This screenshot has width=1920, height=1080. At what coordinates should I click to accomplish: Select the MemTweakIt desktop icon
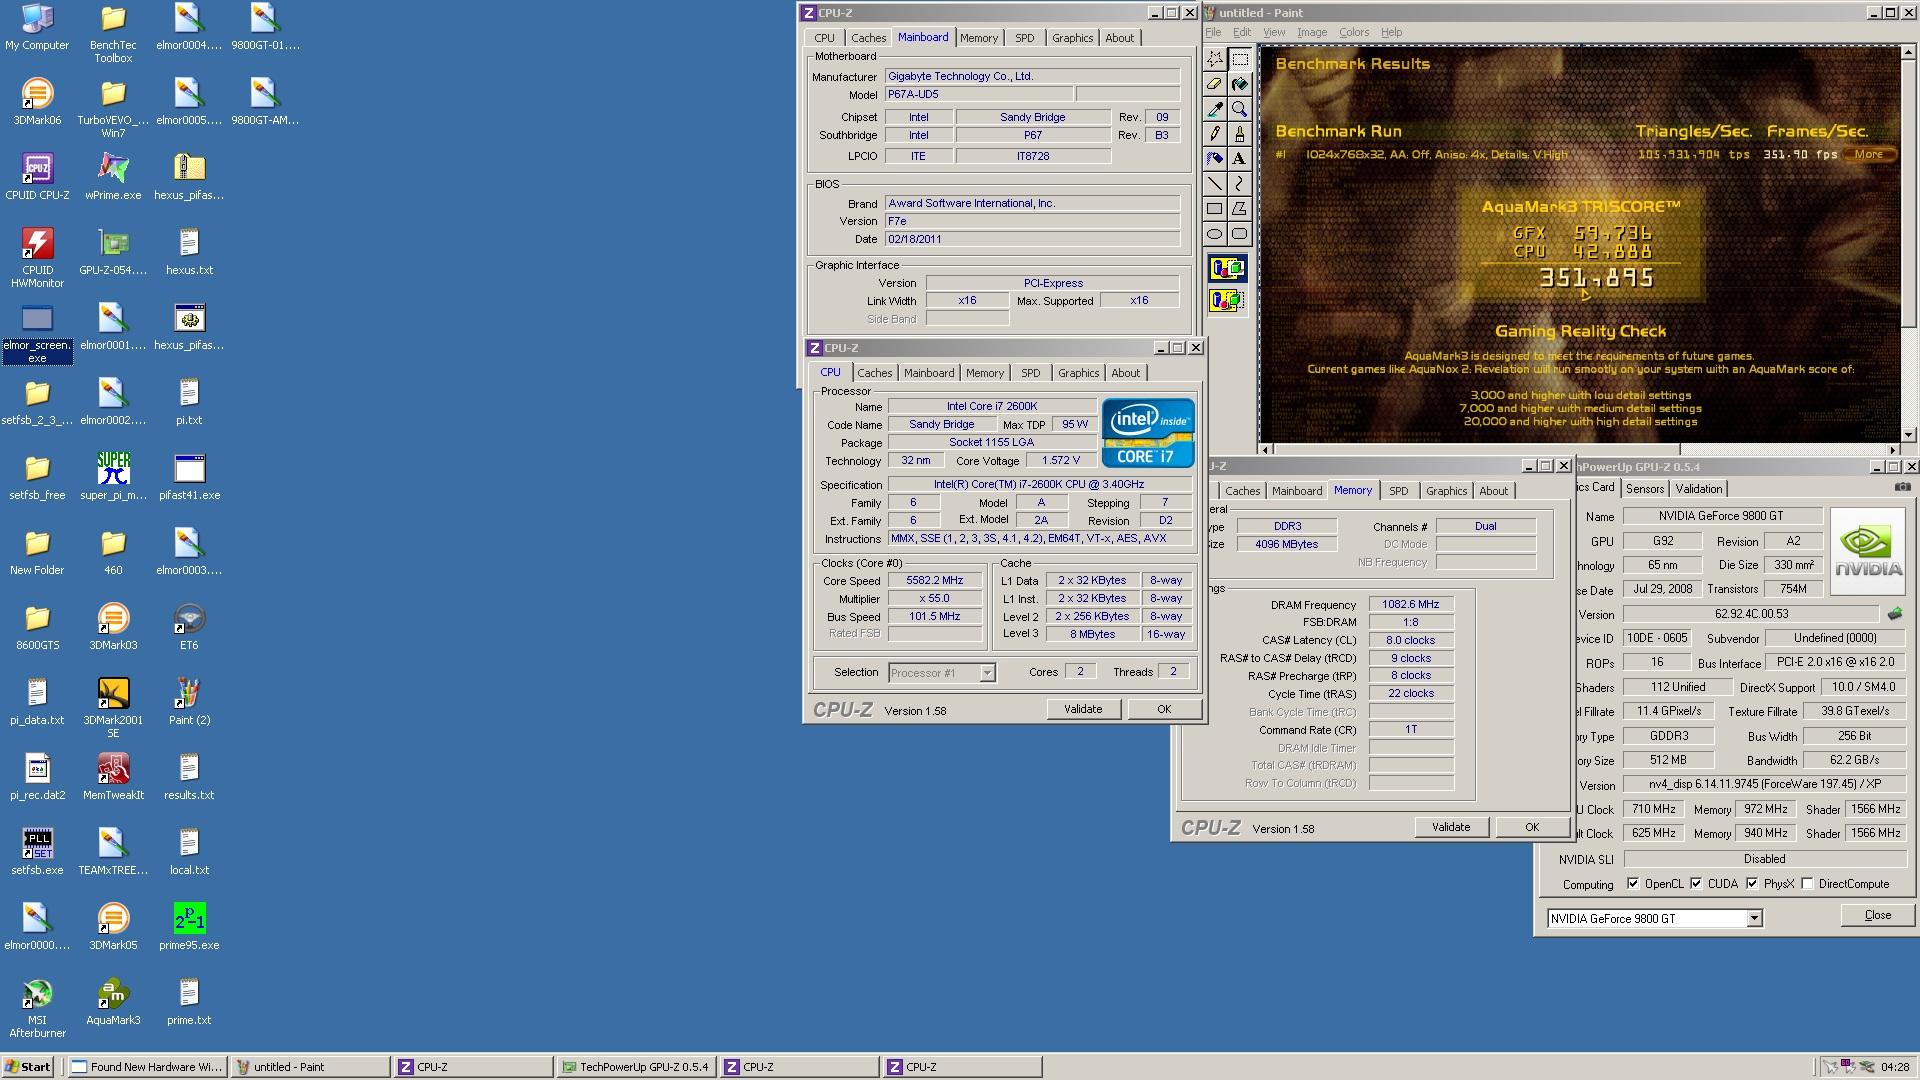pyautogui.click(x=113, y=777)
